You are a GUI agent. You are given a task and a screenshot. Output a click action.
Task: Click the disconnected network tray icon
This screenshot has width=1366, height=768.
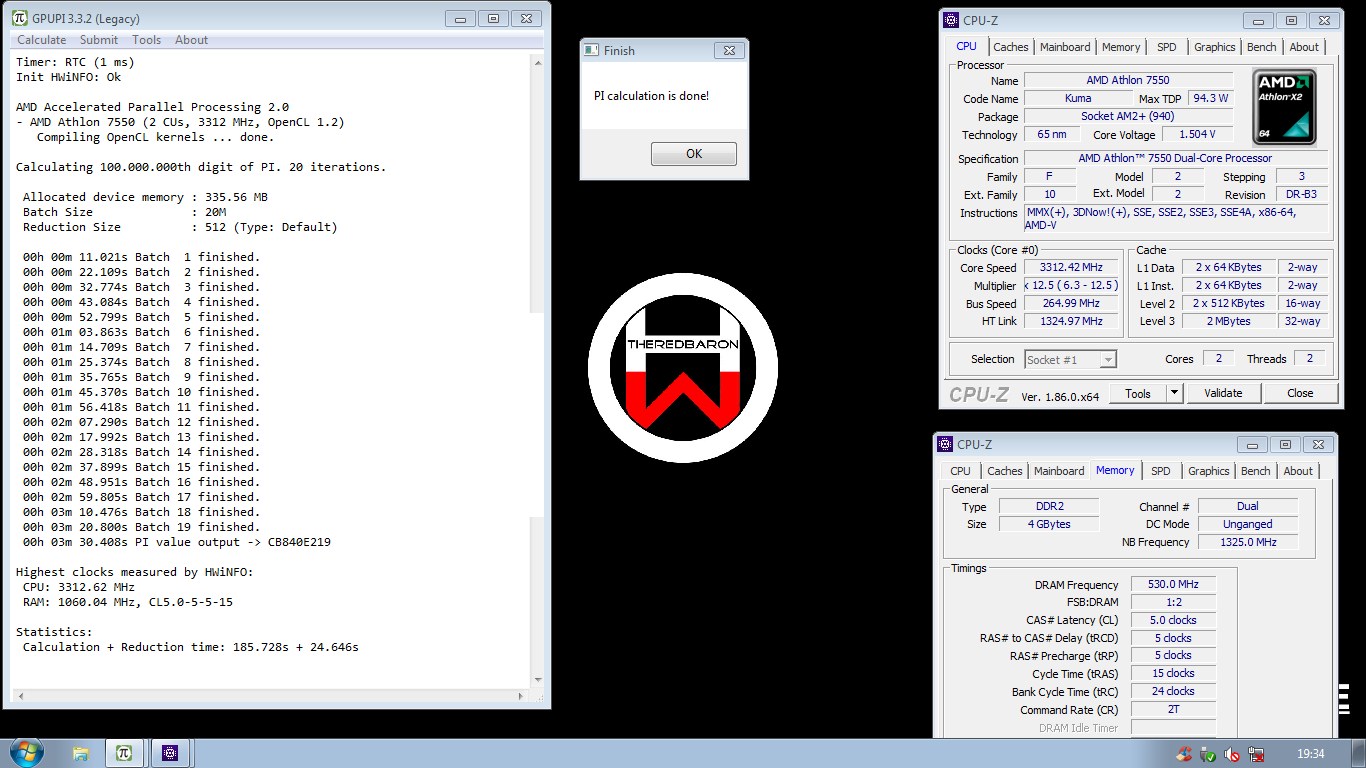(1256, 754)
